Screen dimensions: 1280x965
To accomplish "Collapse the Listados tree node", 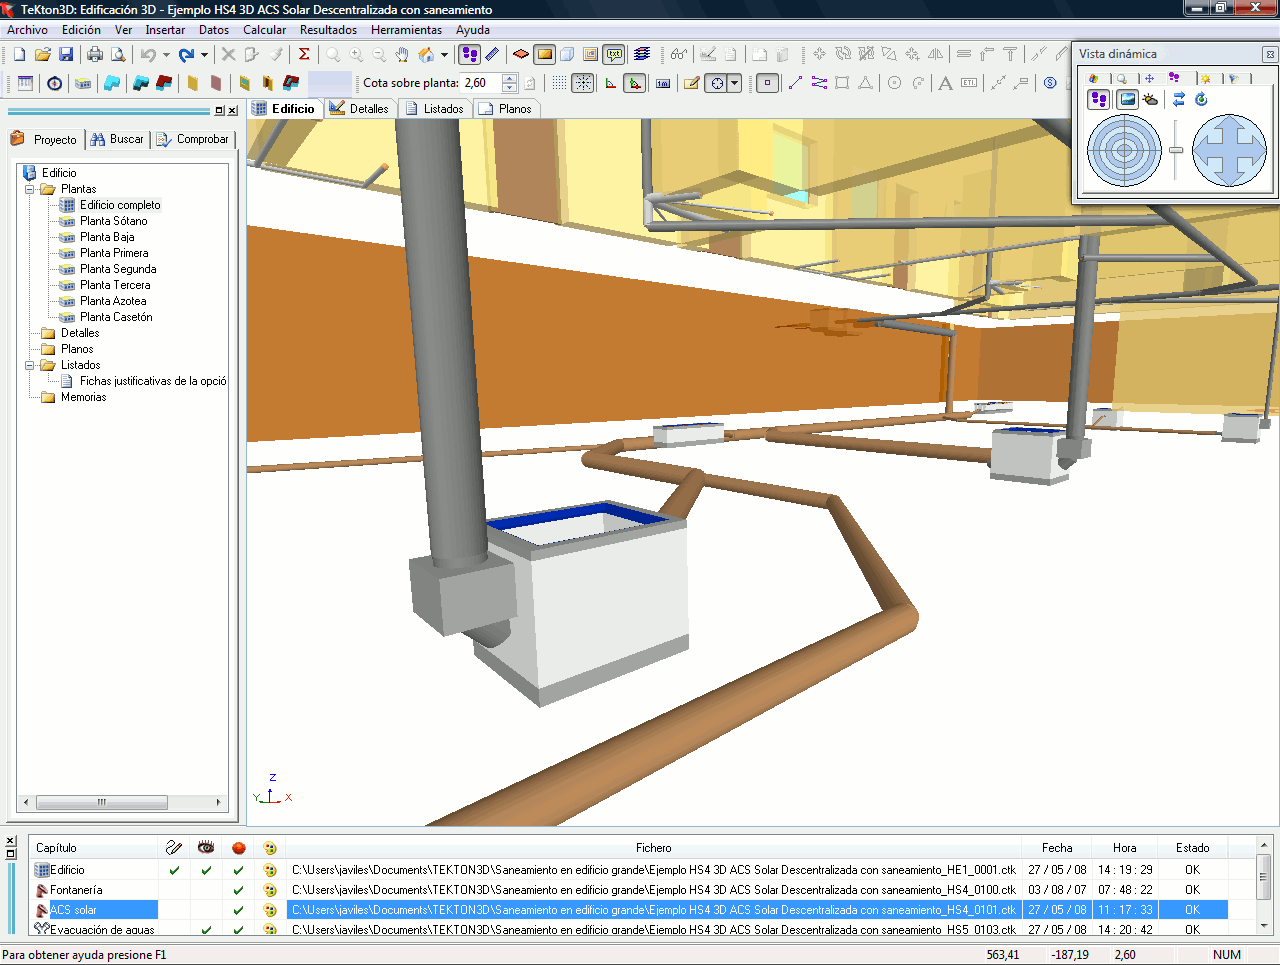I will point(29,365).
